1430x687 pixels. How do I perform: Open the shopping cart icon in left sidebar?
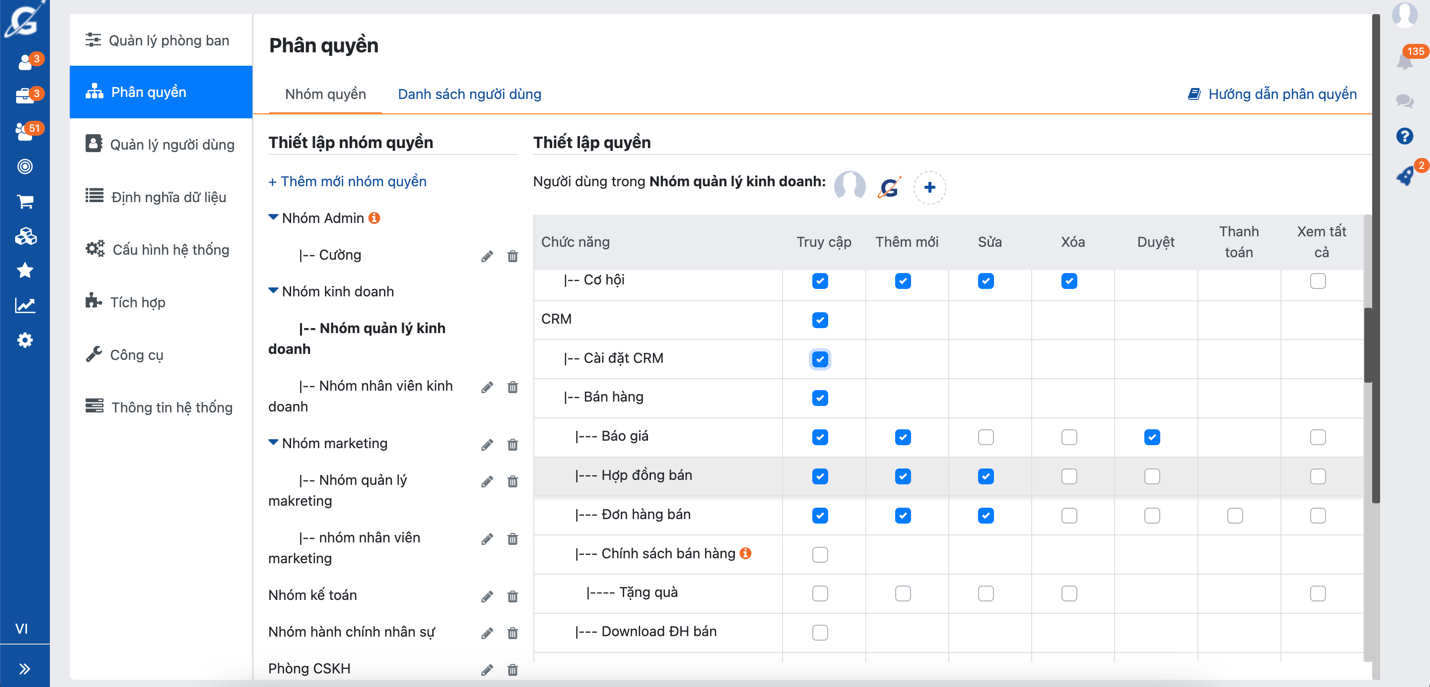(25, 202)
